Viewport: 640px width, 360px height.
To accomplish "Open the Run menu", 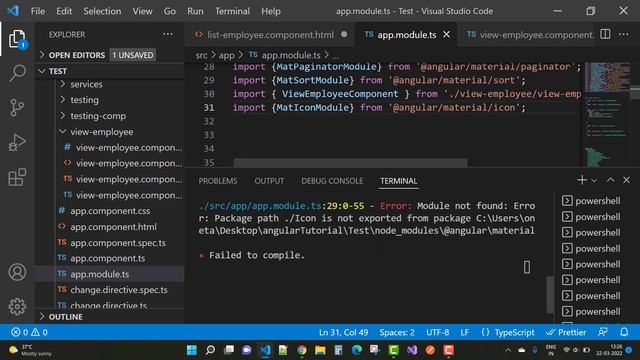I will [x=195, y=11].
